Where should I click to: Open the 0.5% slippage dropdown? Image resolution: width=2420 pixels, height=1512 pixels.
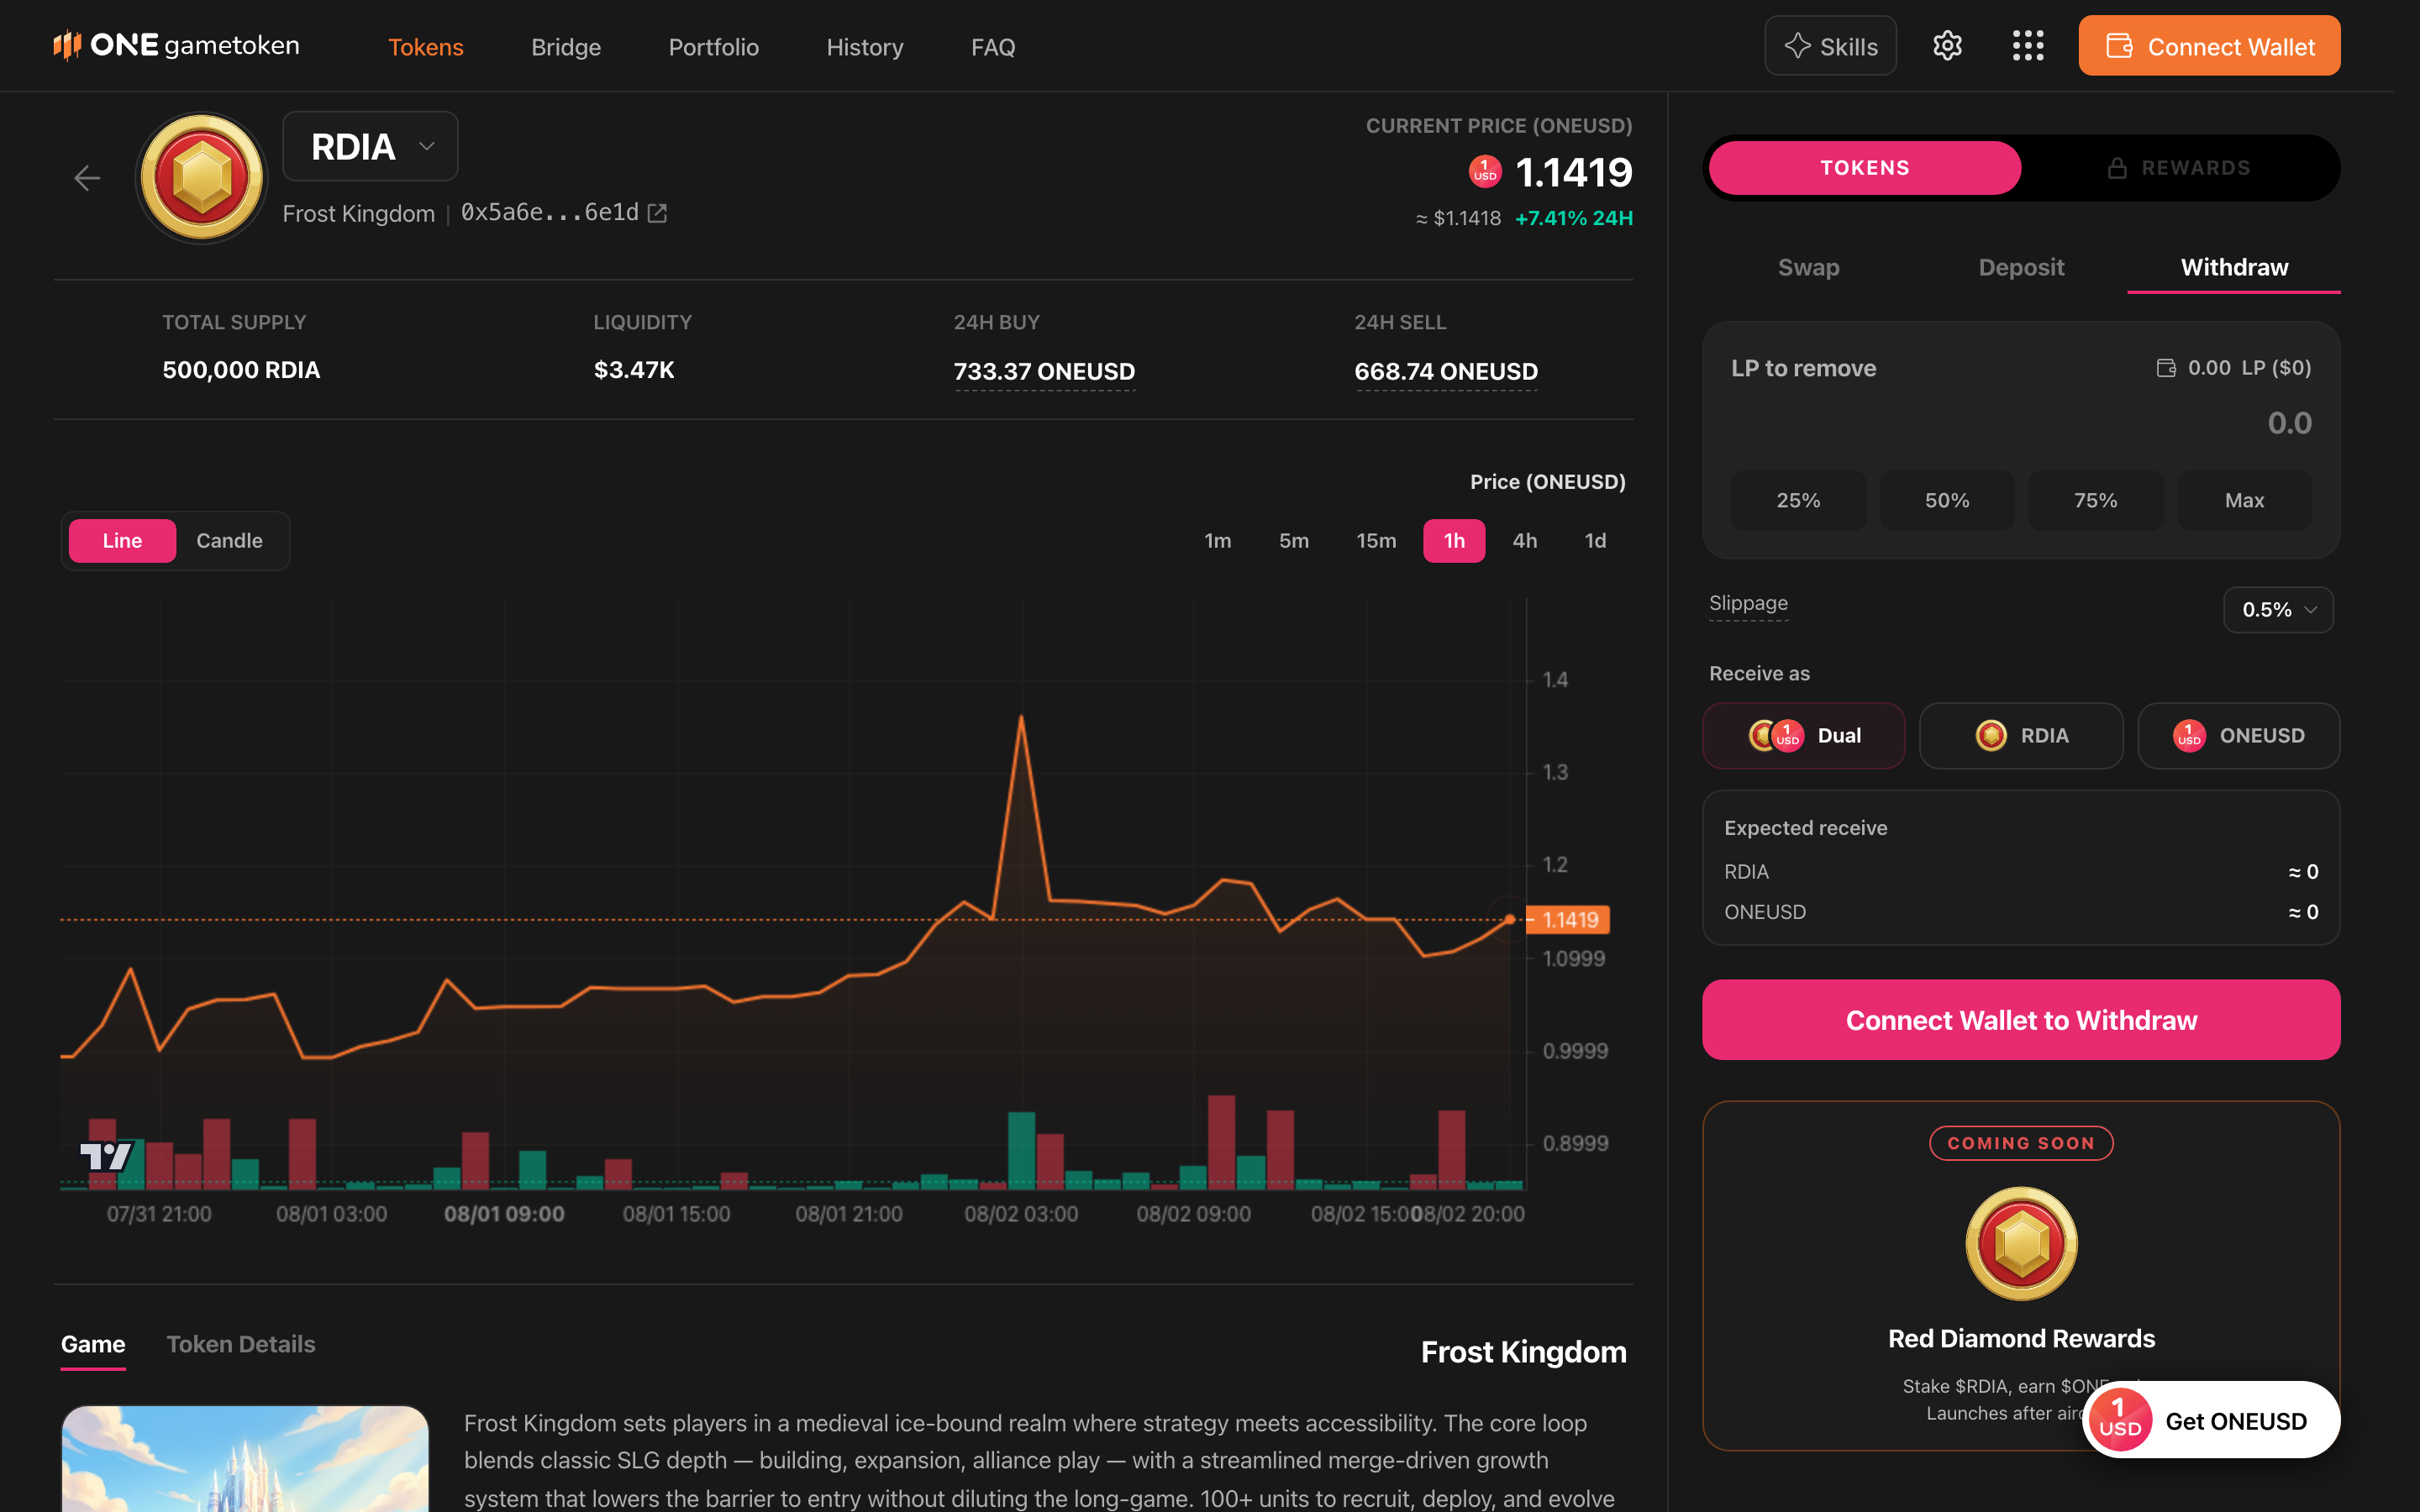[2278, 610]
